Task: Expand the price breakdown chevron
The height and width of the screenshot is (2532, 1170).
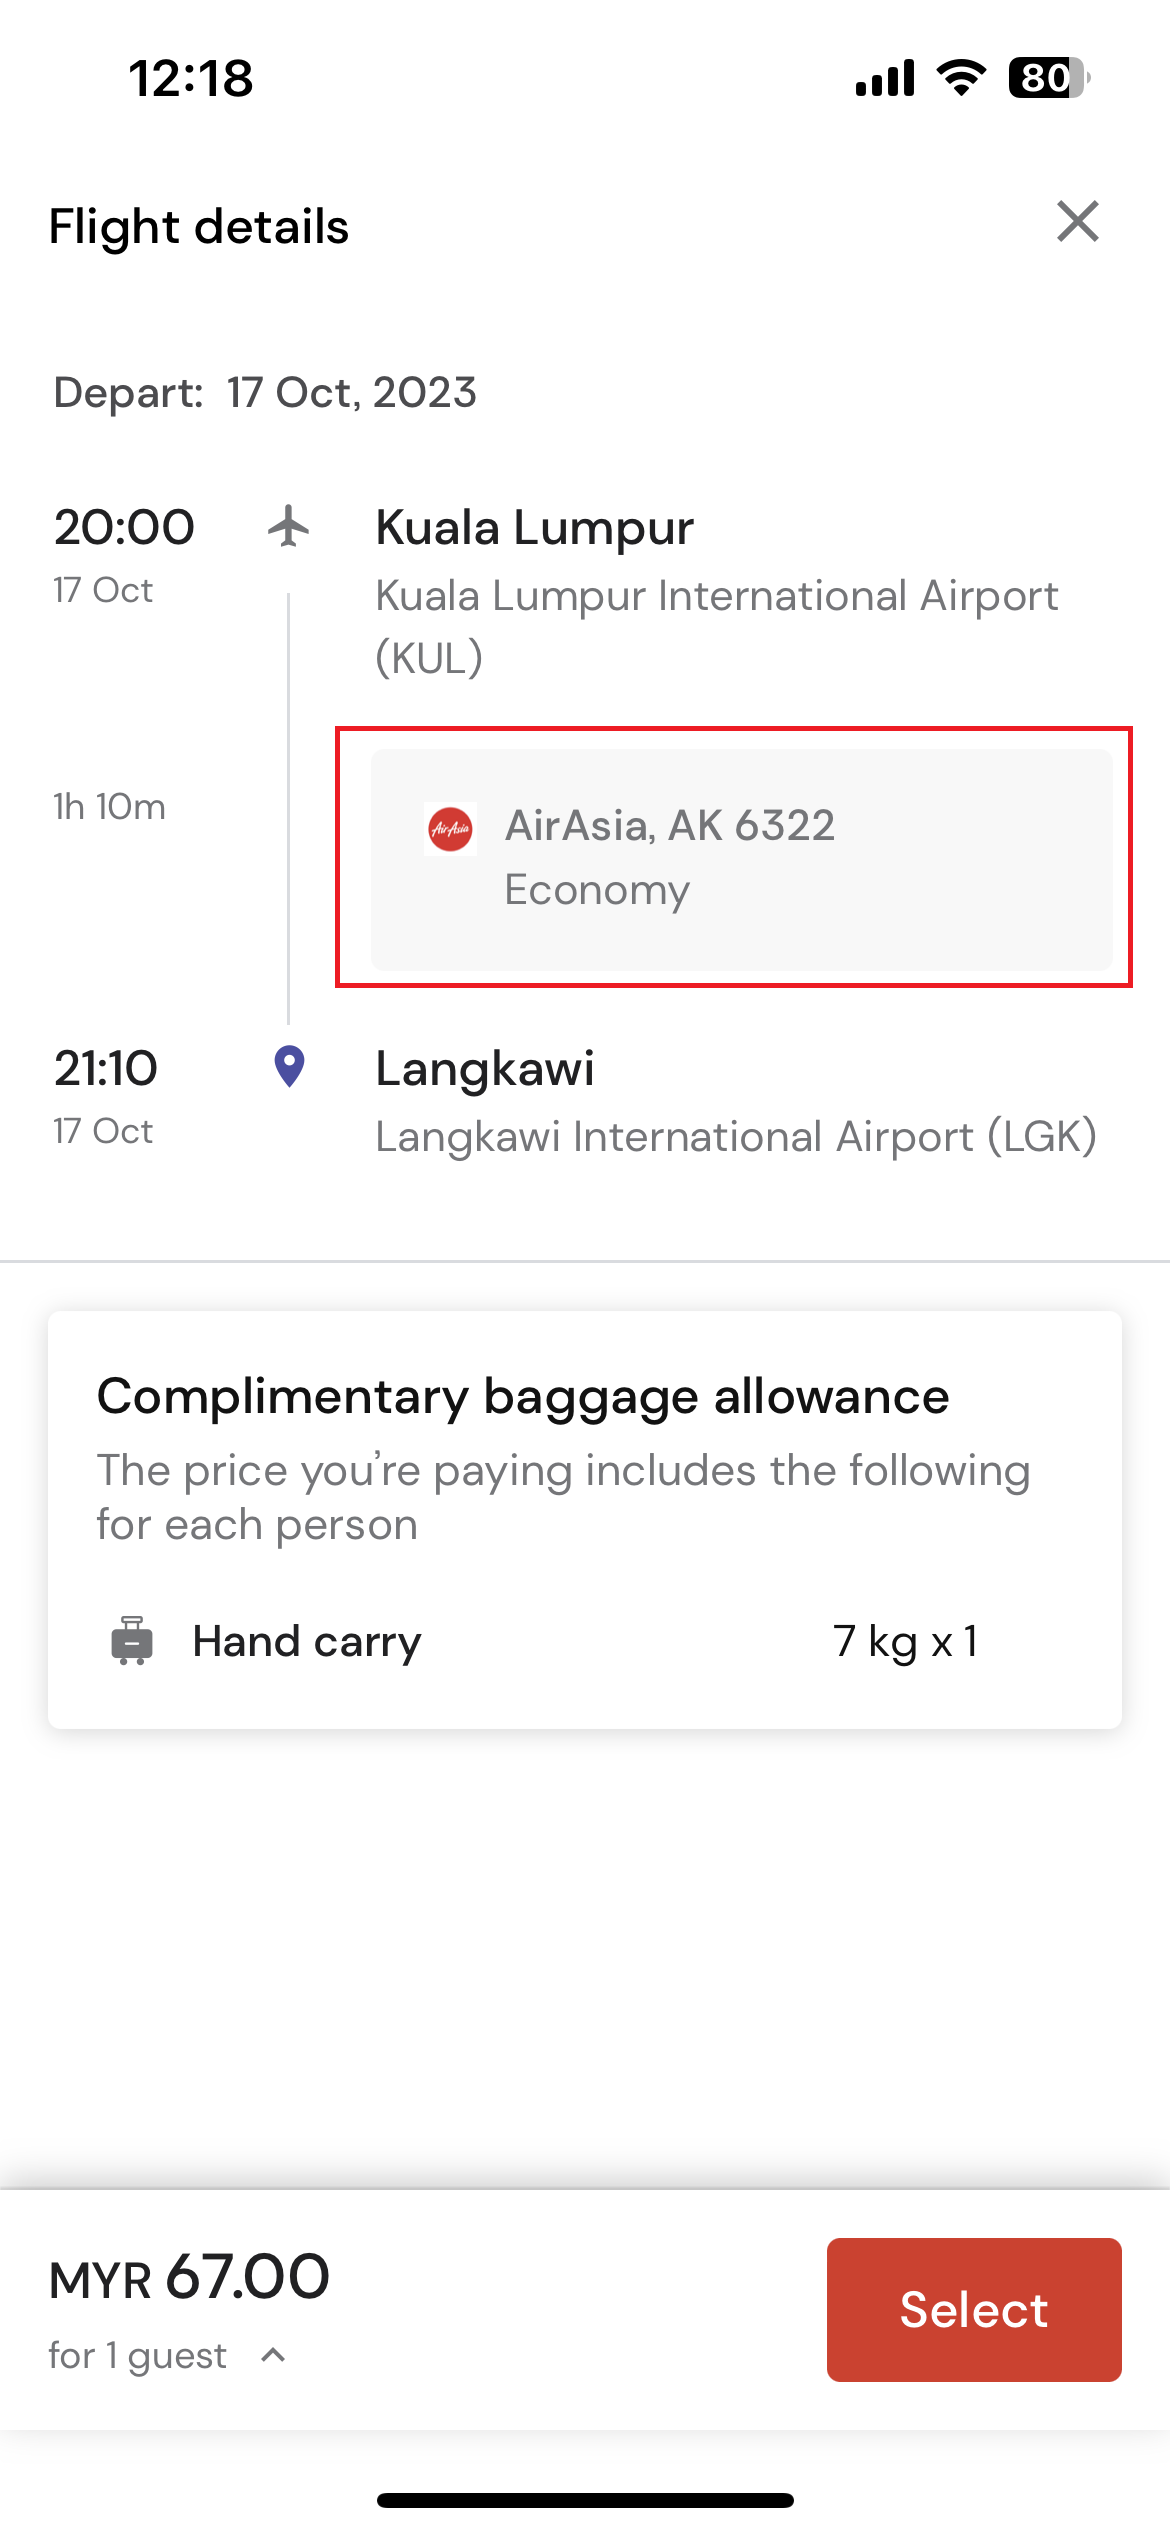Action: [x=273, y=2355]
